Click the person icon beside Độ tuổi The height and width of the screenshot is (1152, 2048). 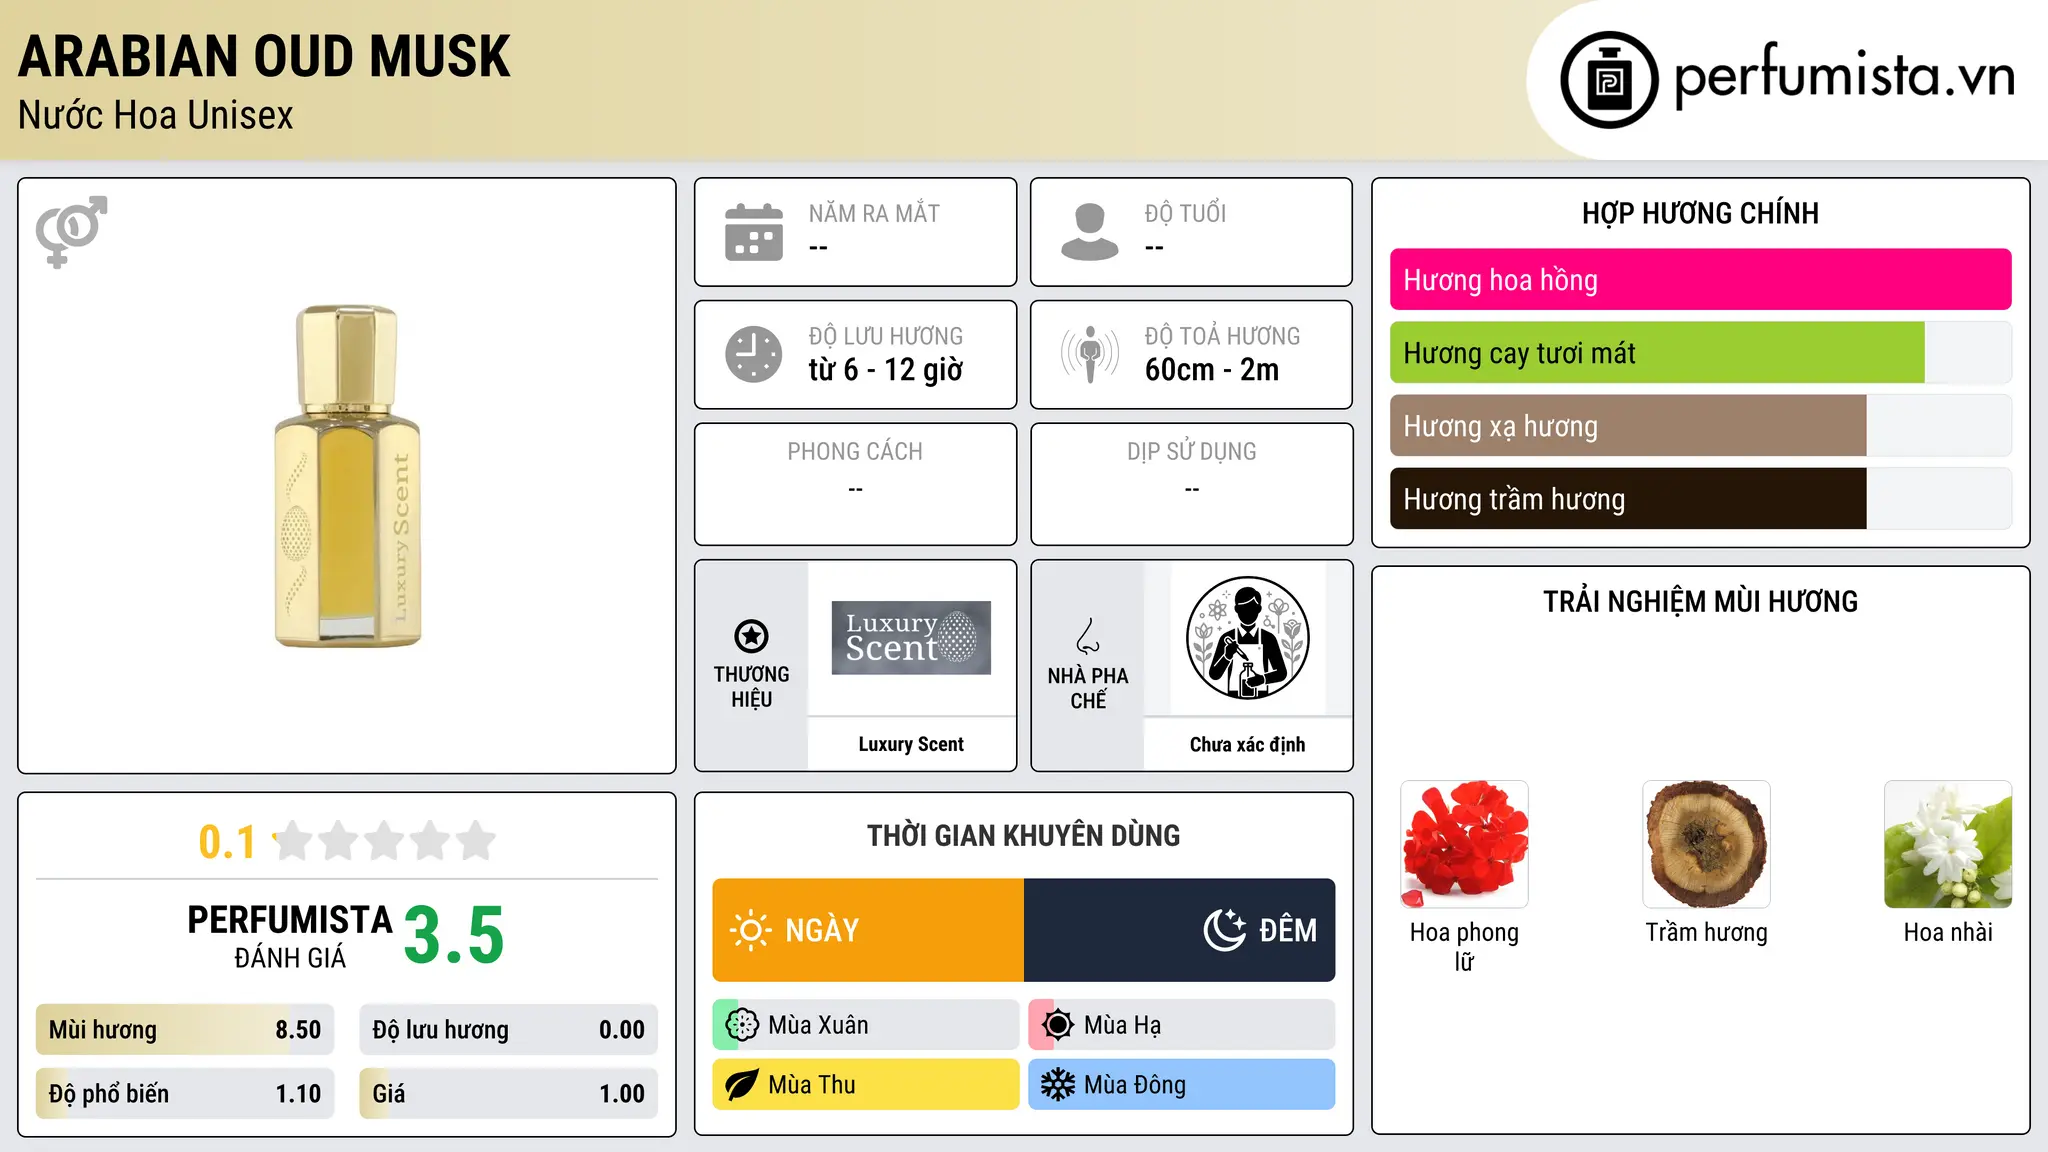(1090, 232)
